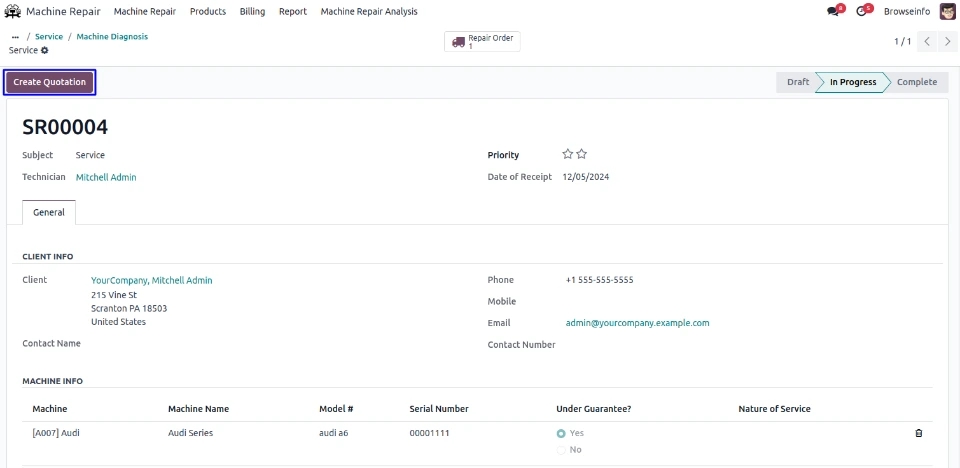Set status to Complete in status bar
This screenshot has height=468, width=960.
(915, 82)
